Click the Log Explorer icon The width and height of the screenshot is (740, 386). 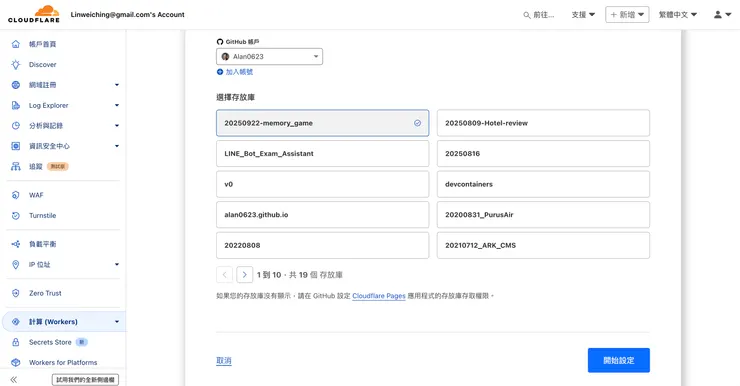(16, 105)
